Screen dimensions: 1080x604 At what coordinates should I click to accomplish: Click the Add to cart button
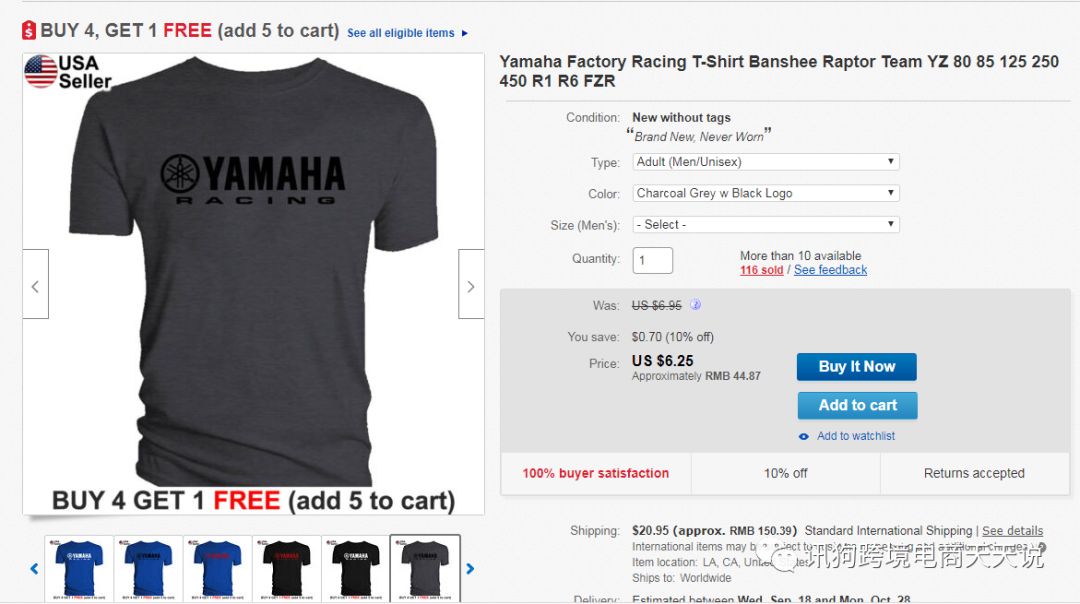coord(857,405)
